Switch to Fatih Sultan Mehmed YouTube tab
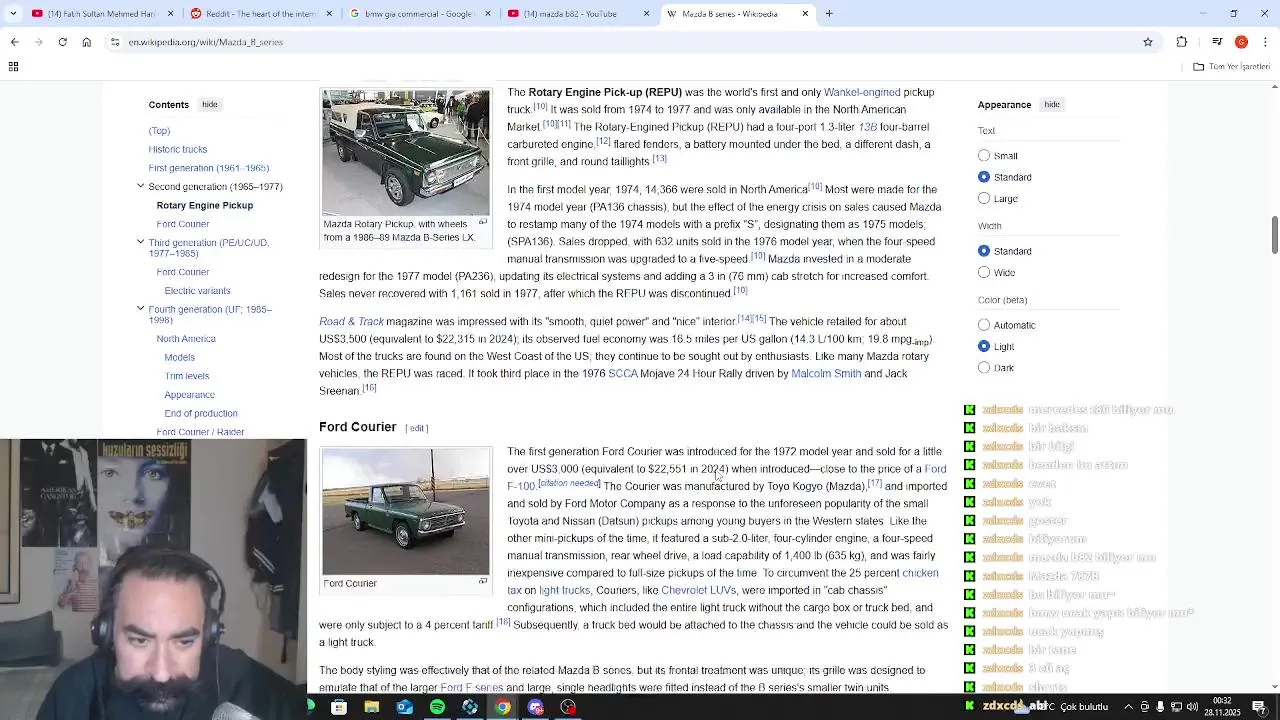Viewport: 1280px width, 720px height. 100,14
